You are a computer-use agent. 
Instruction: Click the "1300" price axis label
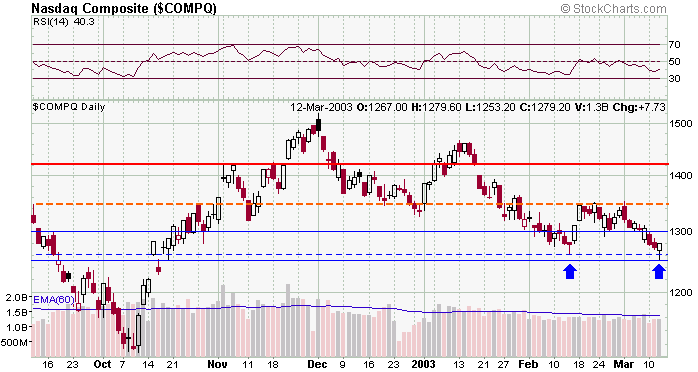coord(681,232)
